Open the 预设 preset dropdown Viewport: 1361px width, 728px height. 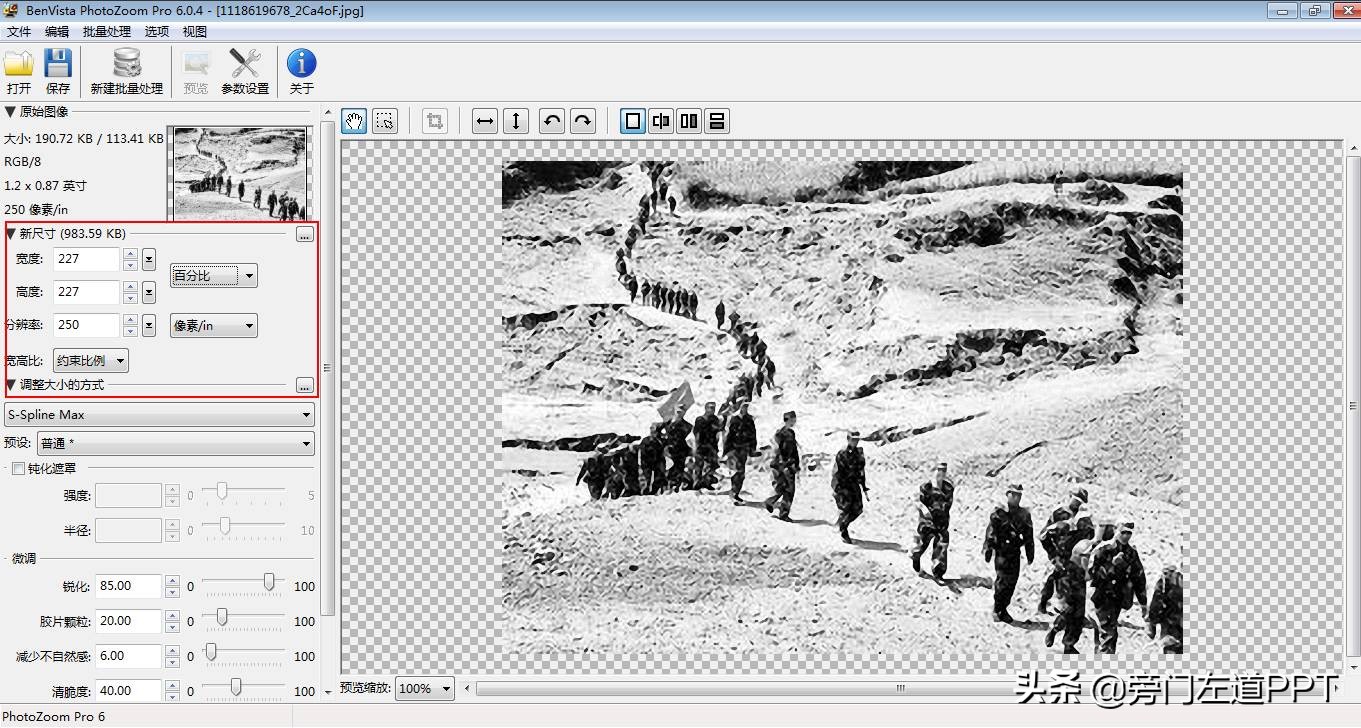(x=176, y=443)
